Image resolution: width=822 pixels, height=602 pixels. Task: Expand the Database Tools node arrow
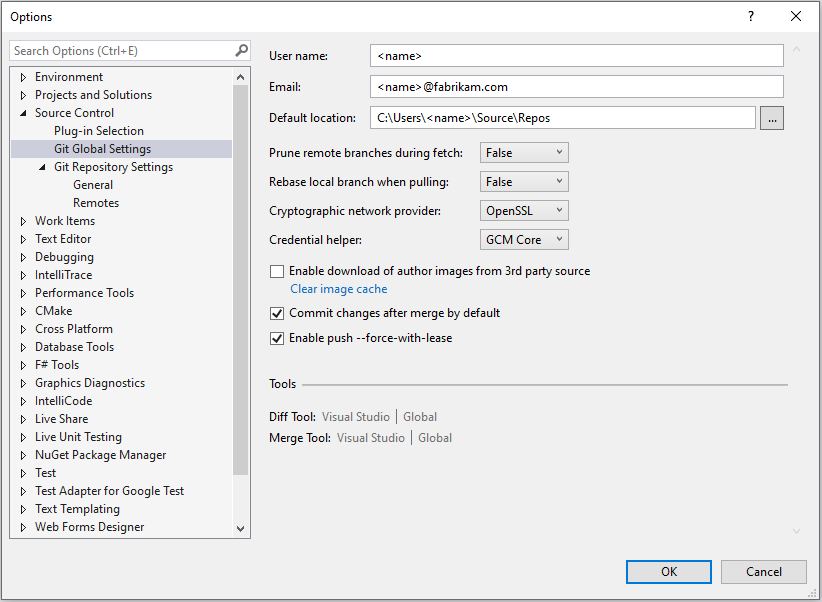pyautogui.click(x=23, y=347)
